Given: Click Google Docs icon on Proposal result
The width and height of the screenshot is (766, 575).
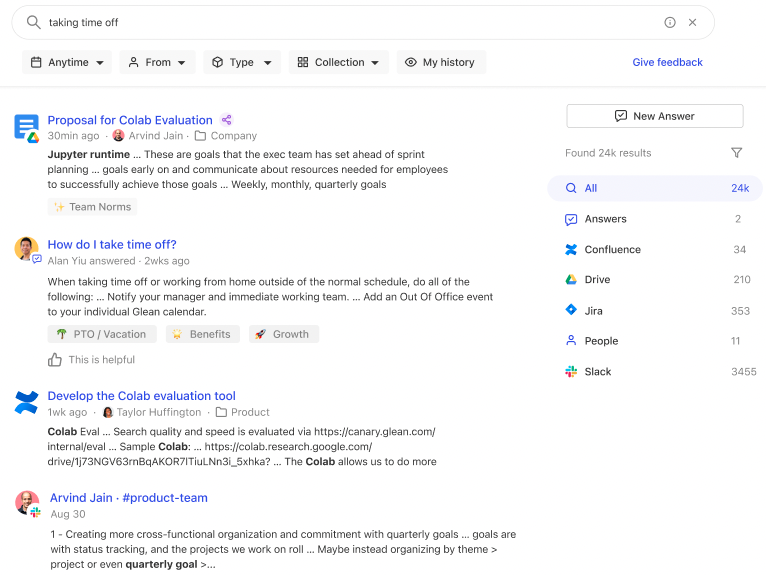Looking at the screenshot, I should [x=26, y=127].
